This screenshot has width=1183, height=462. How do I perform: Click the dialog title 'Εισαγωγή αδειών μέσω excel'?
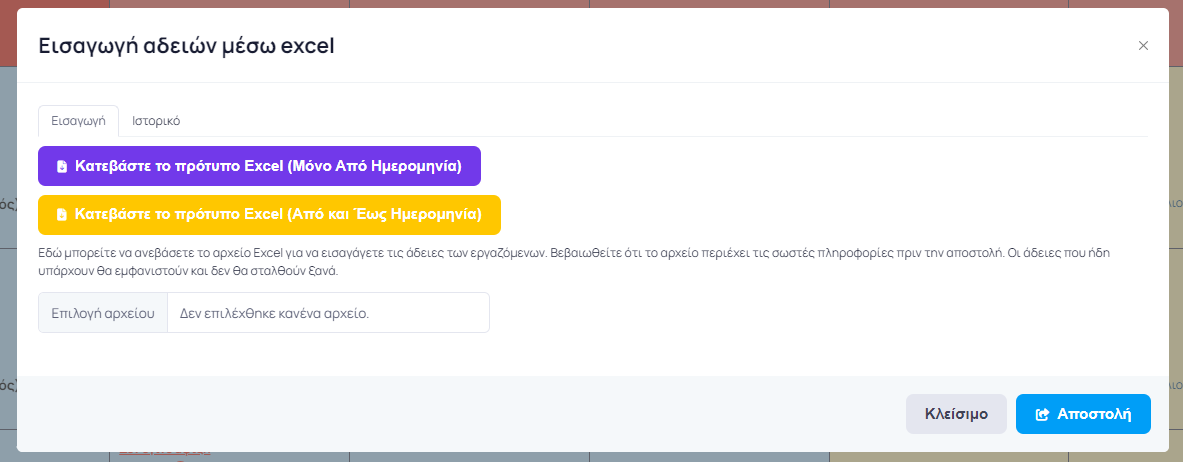pyautogui.click(x=186, y=46)
